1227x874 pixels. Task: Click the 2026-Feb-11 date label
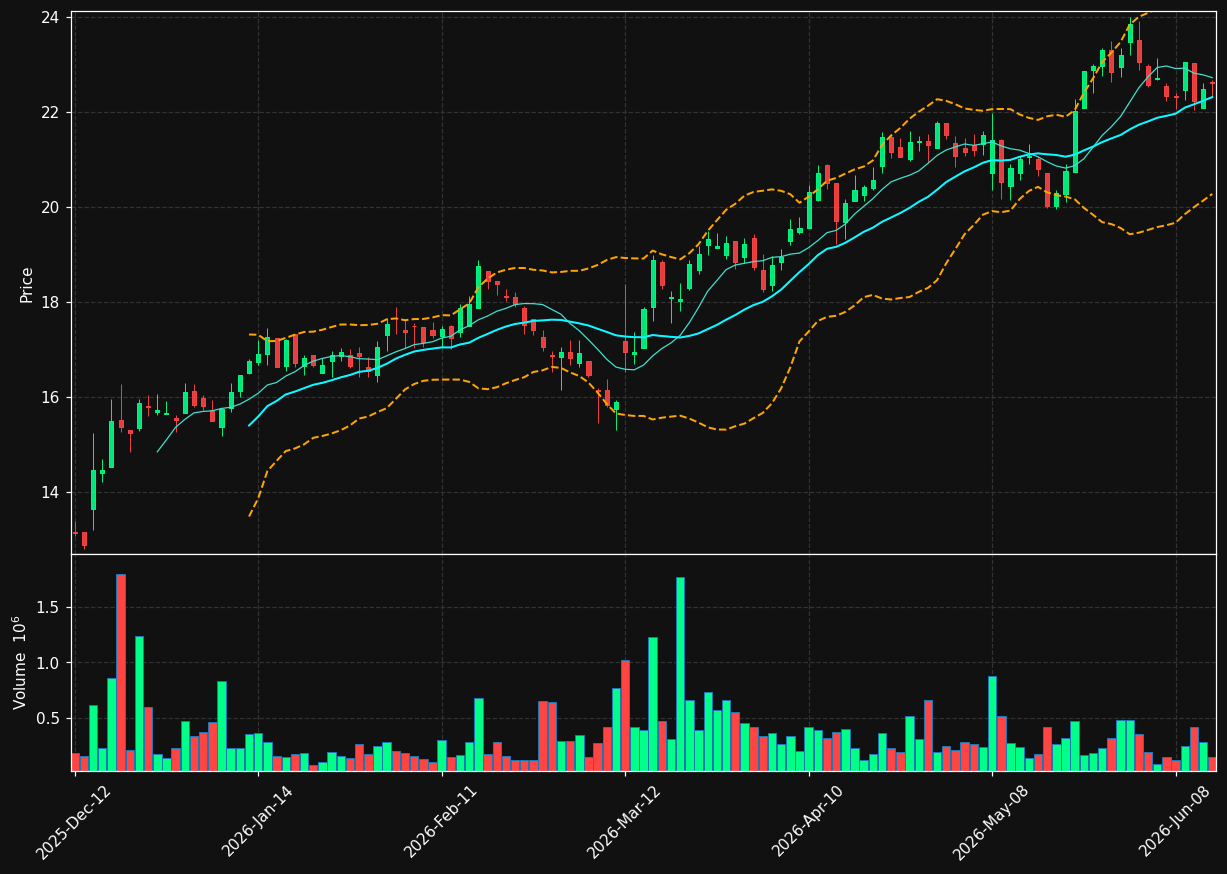(x=441, y=822)
